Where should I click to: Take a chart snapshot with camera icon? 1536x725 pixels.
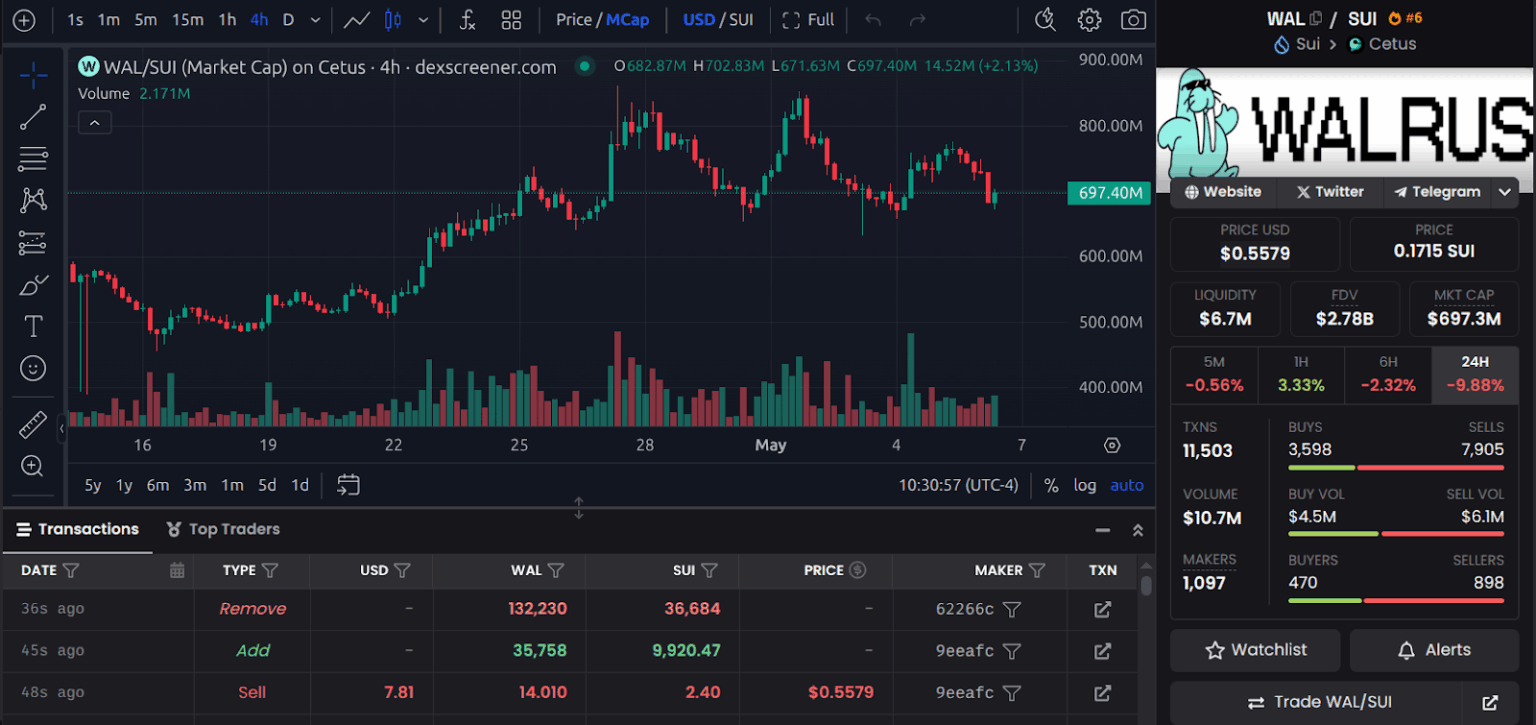pos(1133,19)
